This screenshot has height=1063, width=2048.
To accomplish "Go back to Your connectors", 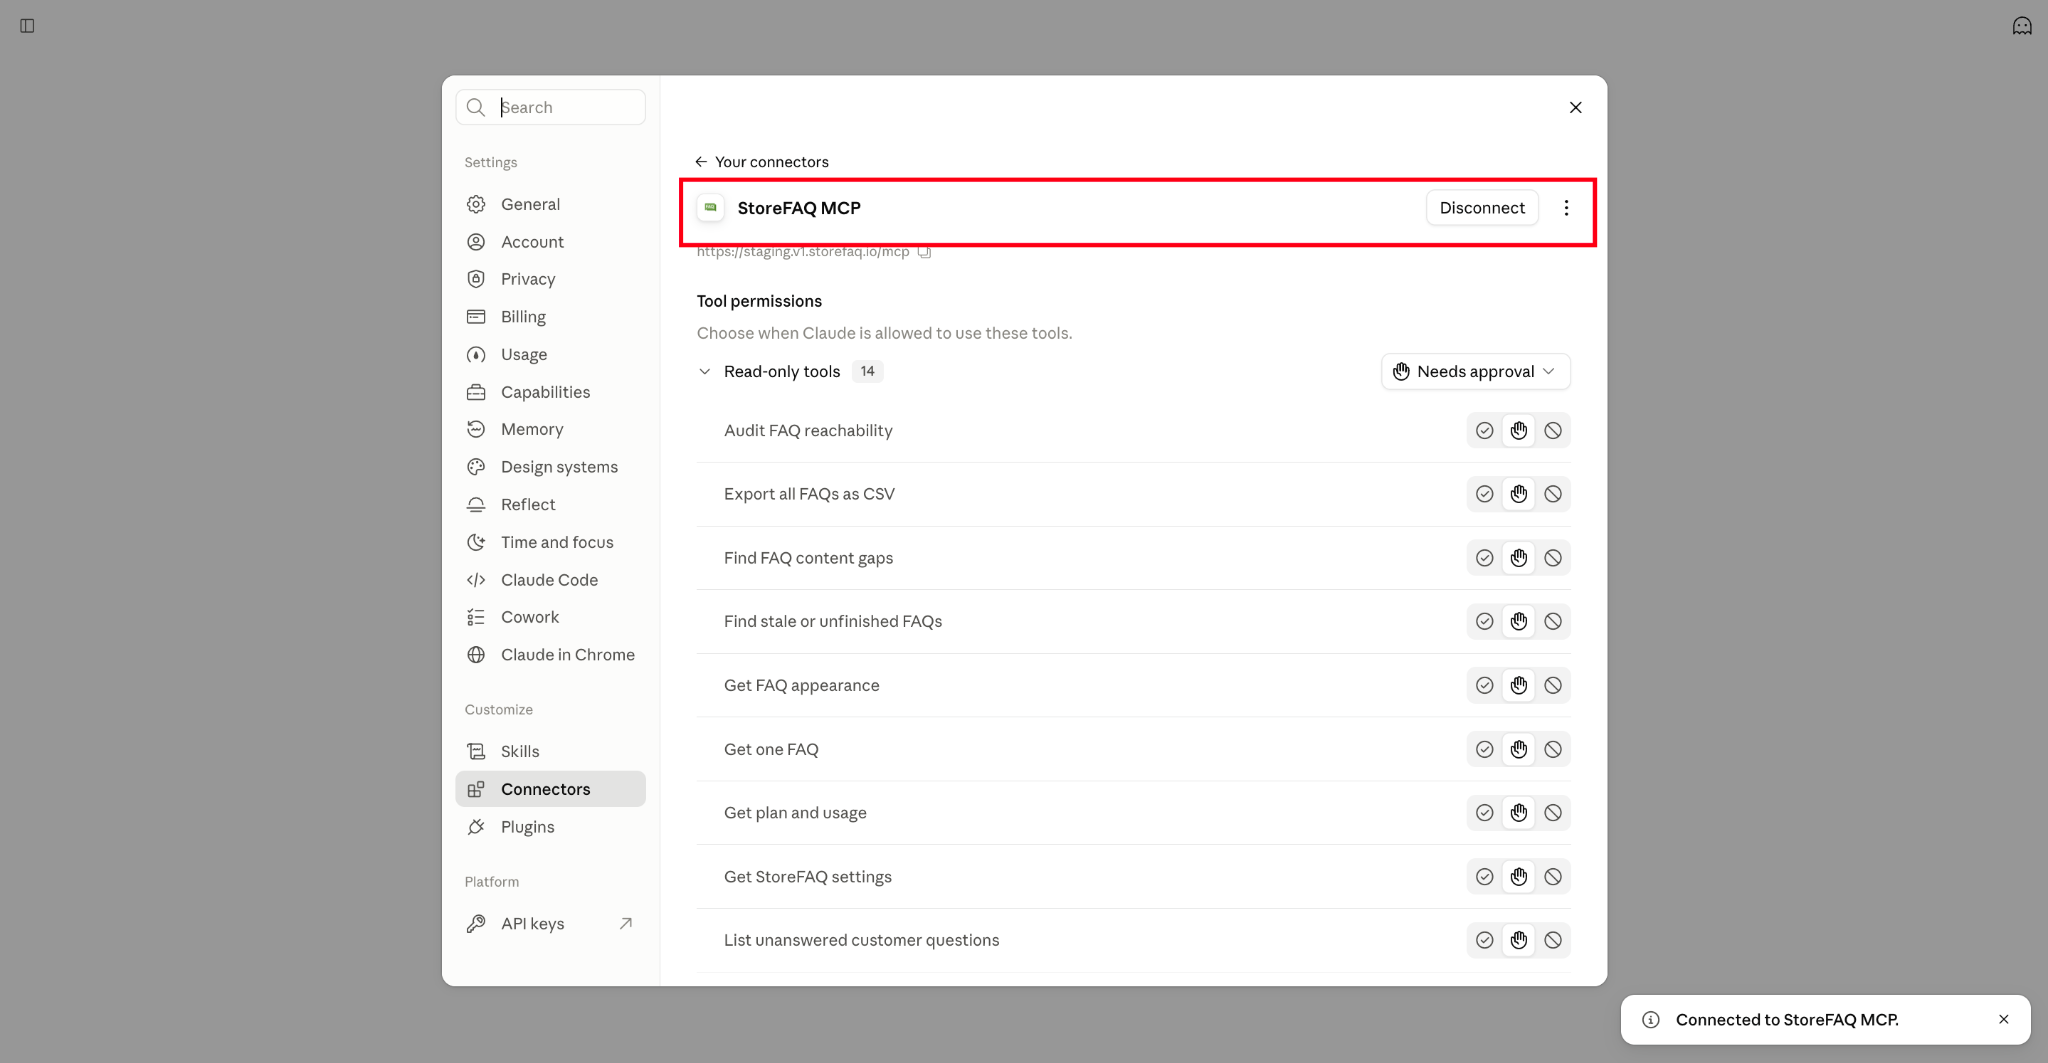I will [762, 162].
